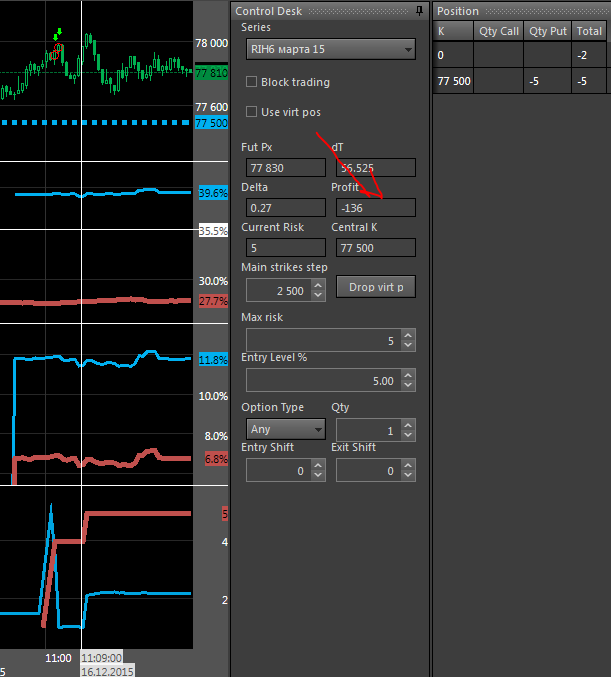Pin the Control Desk panel
This screenshot has height=677, width=611.
pyautogui.click(x=419, y=11)
